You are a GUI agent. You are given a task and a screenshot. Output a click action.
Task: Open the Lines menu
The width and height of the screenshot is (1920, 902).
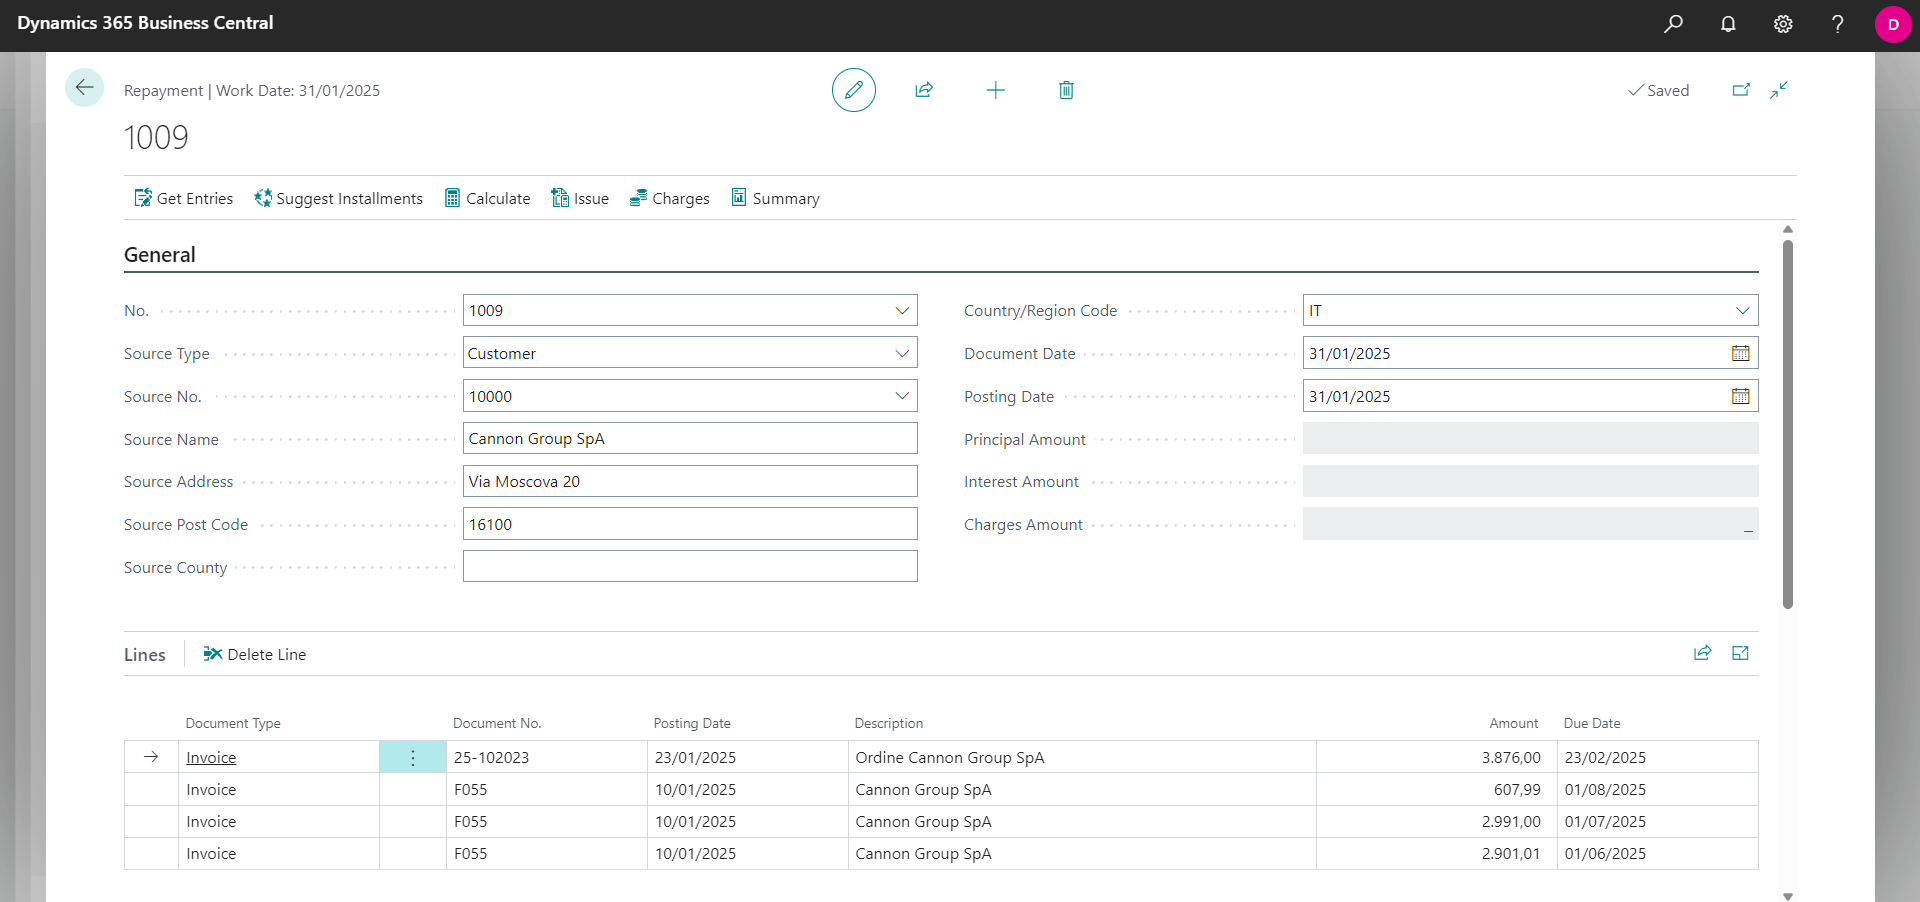145,654
